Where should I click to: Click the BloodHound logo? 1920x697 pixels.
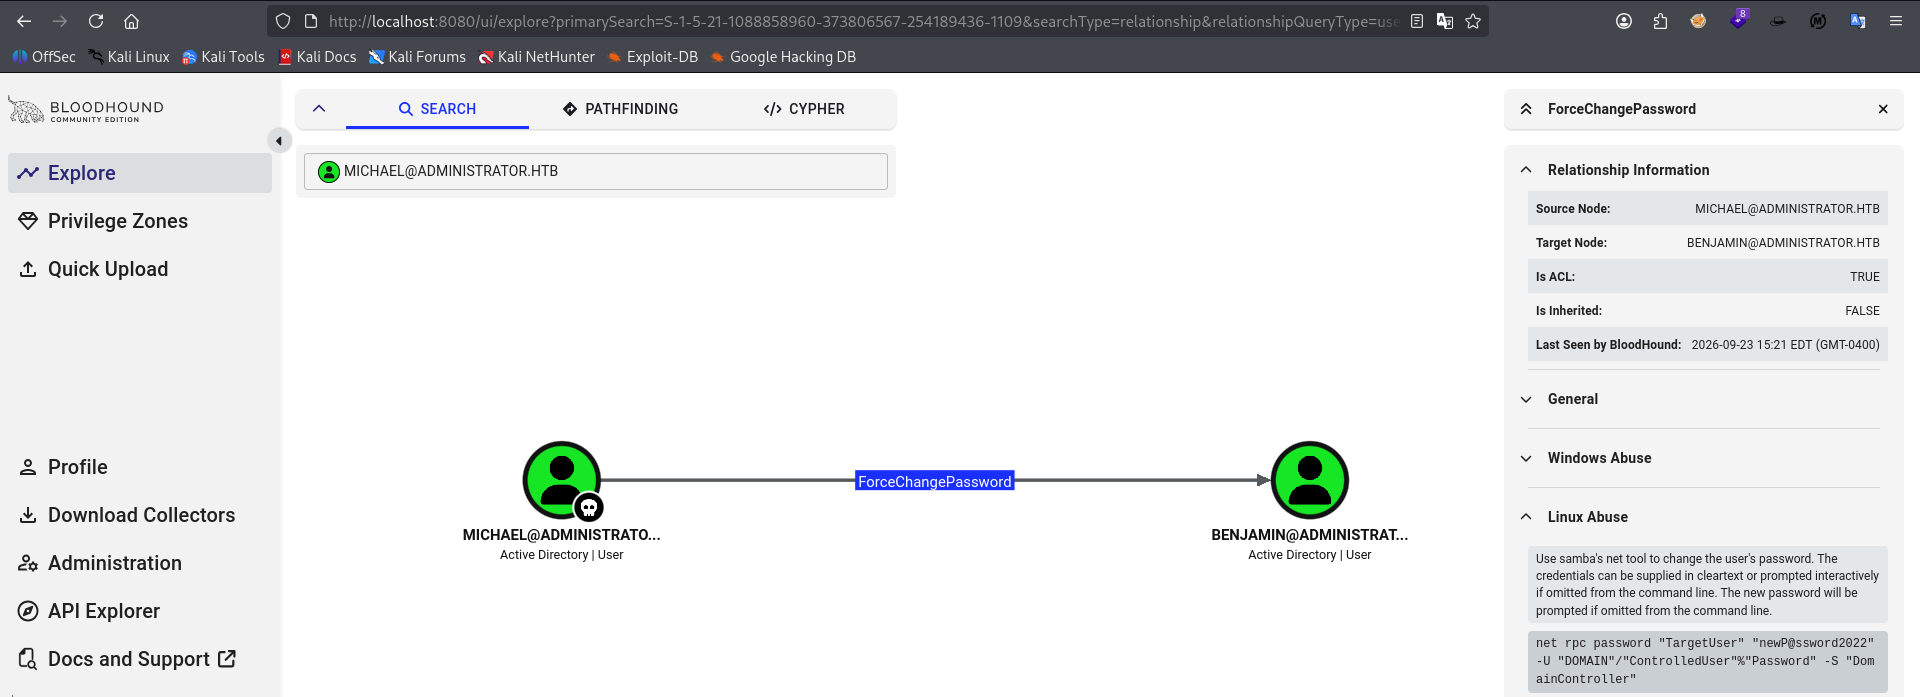pyautogui.click(x=86, y=110)
